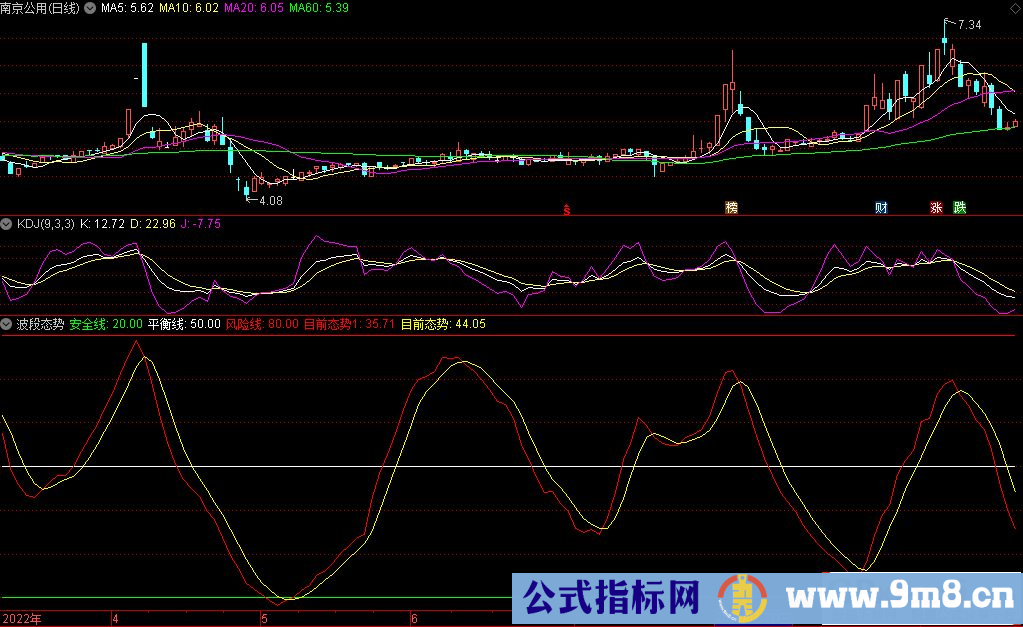Image resolution: width=1023 pixels, height=627 pixels.
Task: Click the MA20: 6.05 label
Action: point(254,8)
